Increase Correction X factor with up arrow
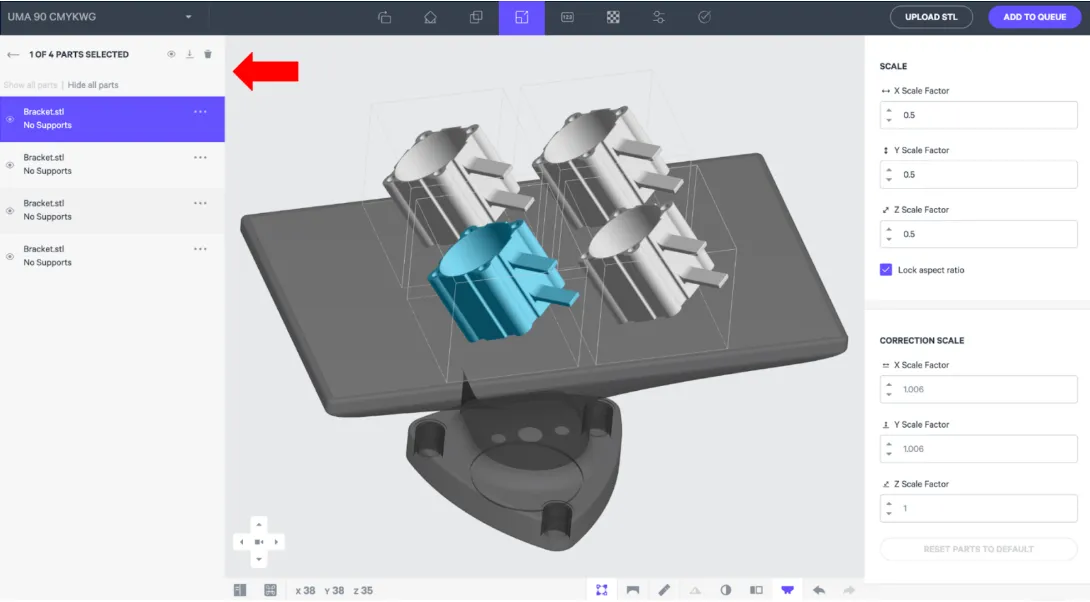The image size is (1090, 602). coord(889,385)
